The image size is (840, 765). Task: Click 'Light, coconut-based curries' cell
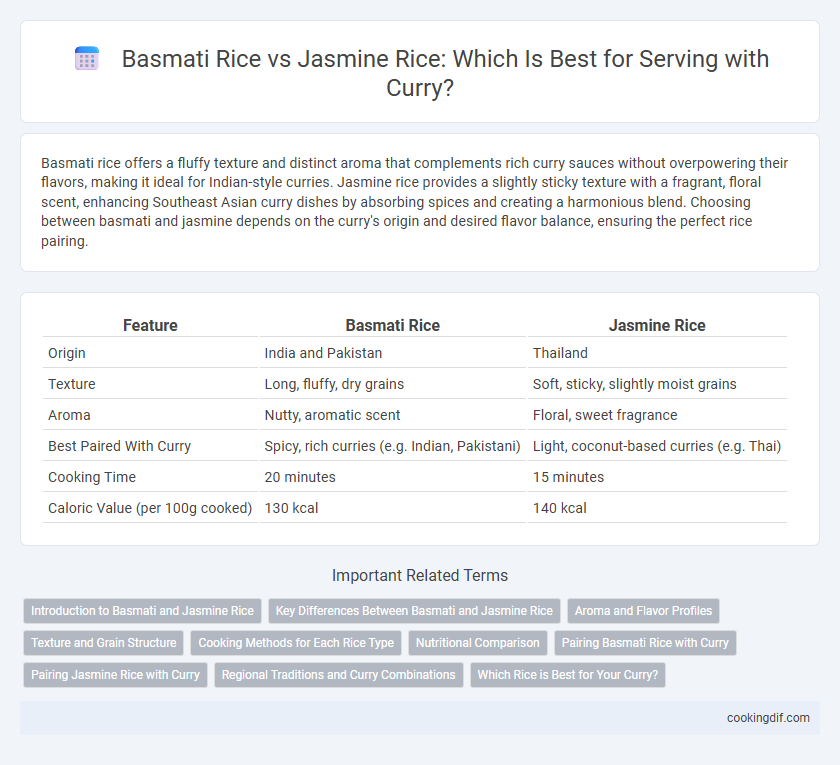[657, 446]
